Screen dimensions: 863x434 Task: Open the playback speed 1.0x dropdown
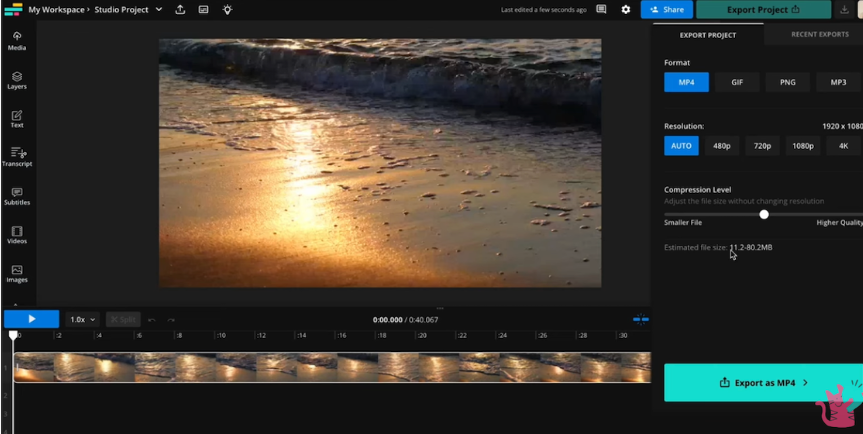83,320
